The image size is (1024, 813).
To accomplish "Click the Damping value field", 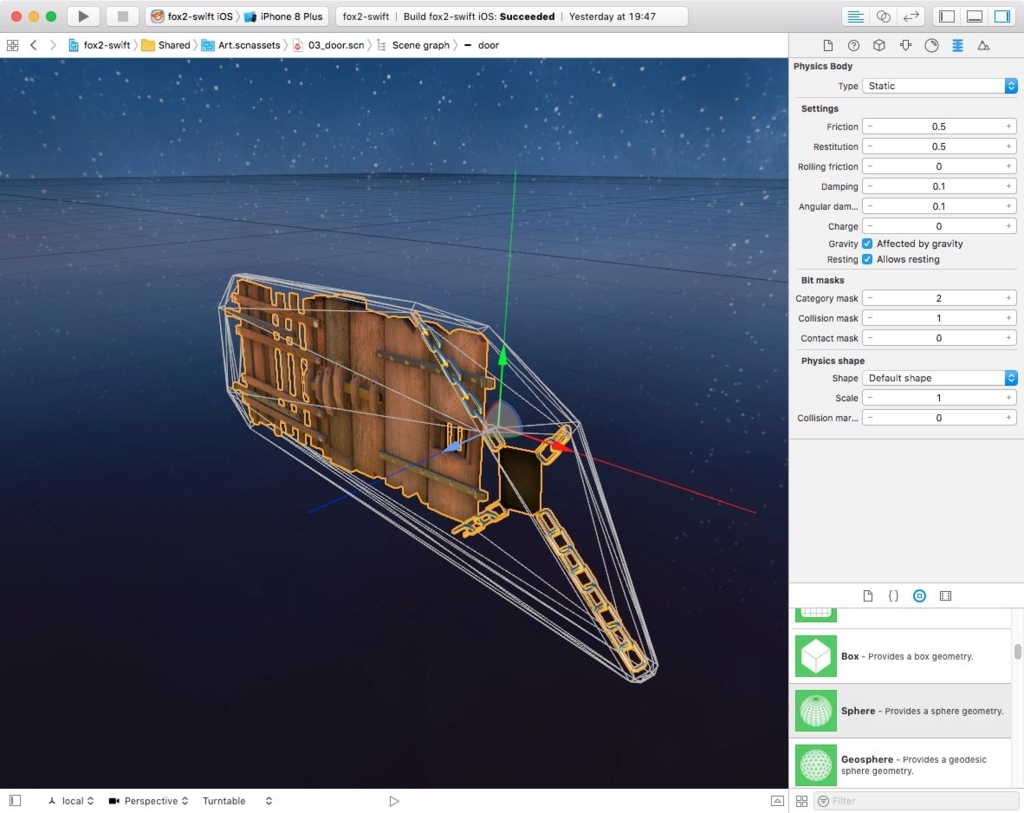I will [x=939, y=186].
